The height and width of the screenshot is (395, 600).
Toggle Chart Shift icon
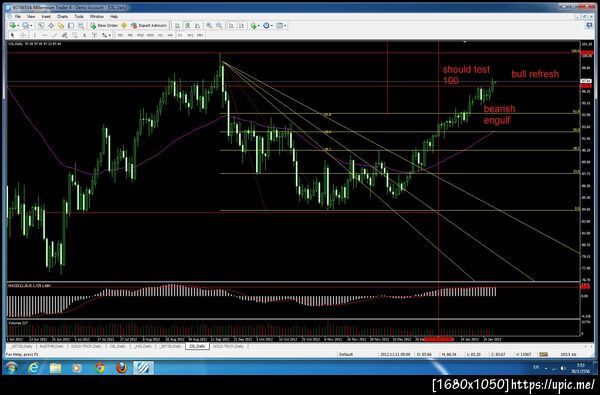tap(241, 26)
